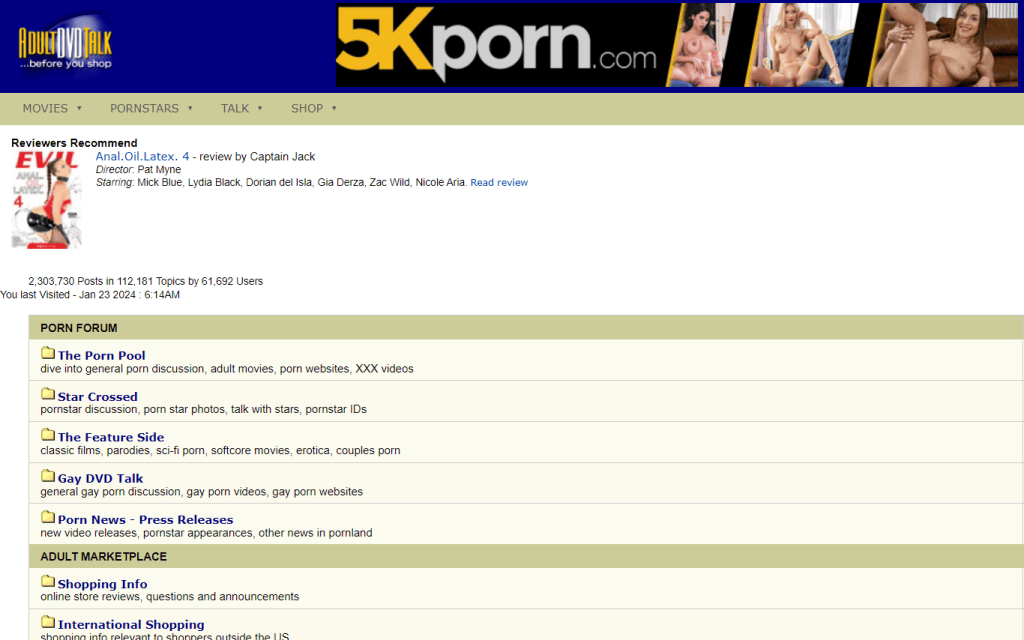Screen dimensions: 1024x640
Task: Click the 'You last Visited' date text
Action: [x=90, y=295]
